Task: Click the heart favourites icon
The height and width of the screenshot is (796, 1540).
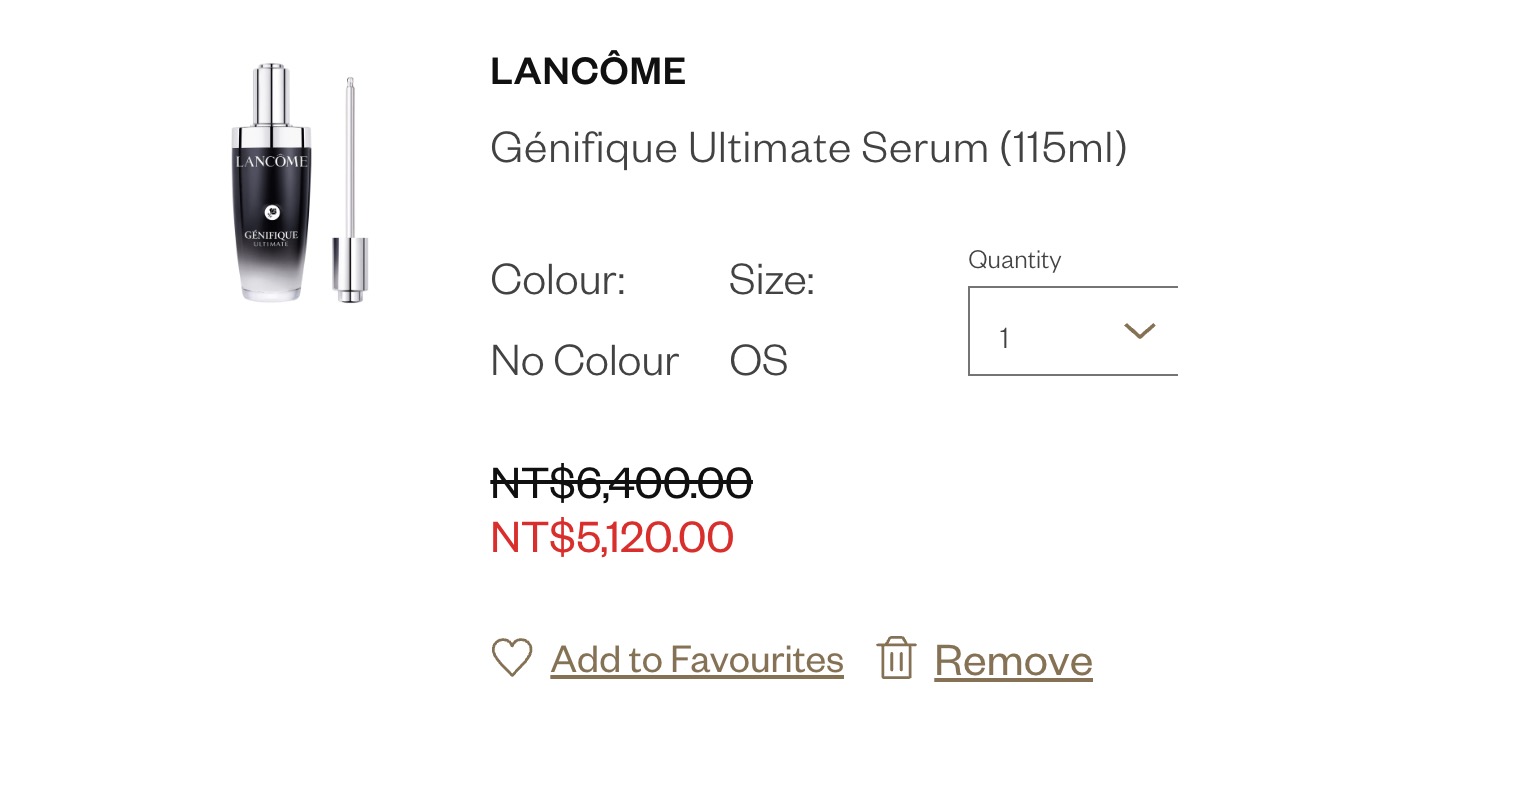Action: tap(511, 658)
